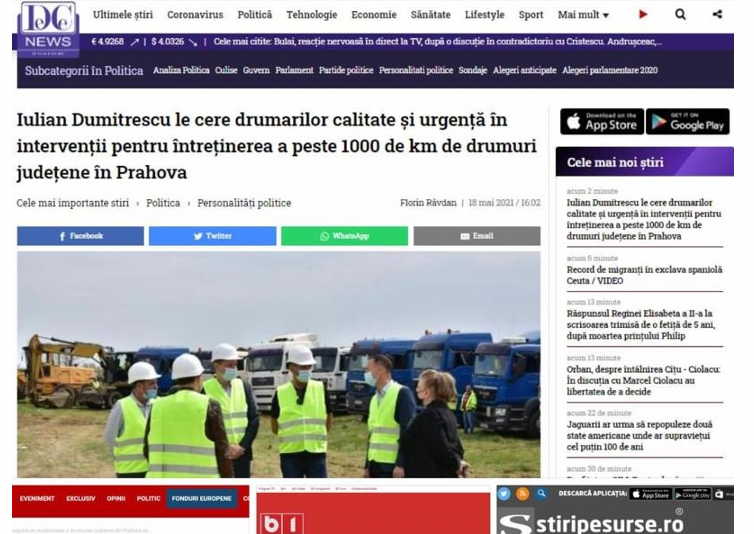
Task: Click the Personalități politice breadcrumb
Action: (244, 203)
